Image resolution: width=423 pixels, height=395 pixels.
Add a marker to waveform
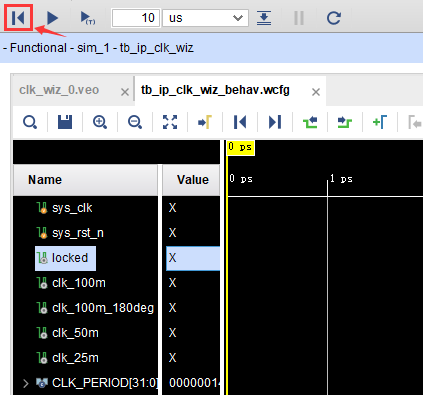(380, 122)
